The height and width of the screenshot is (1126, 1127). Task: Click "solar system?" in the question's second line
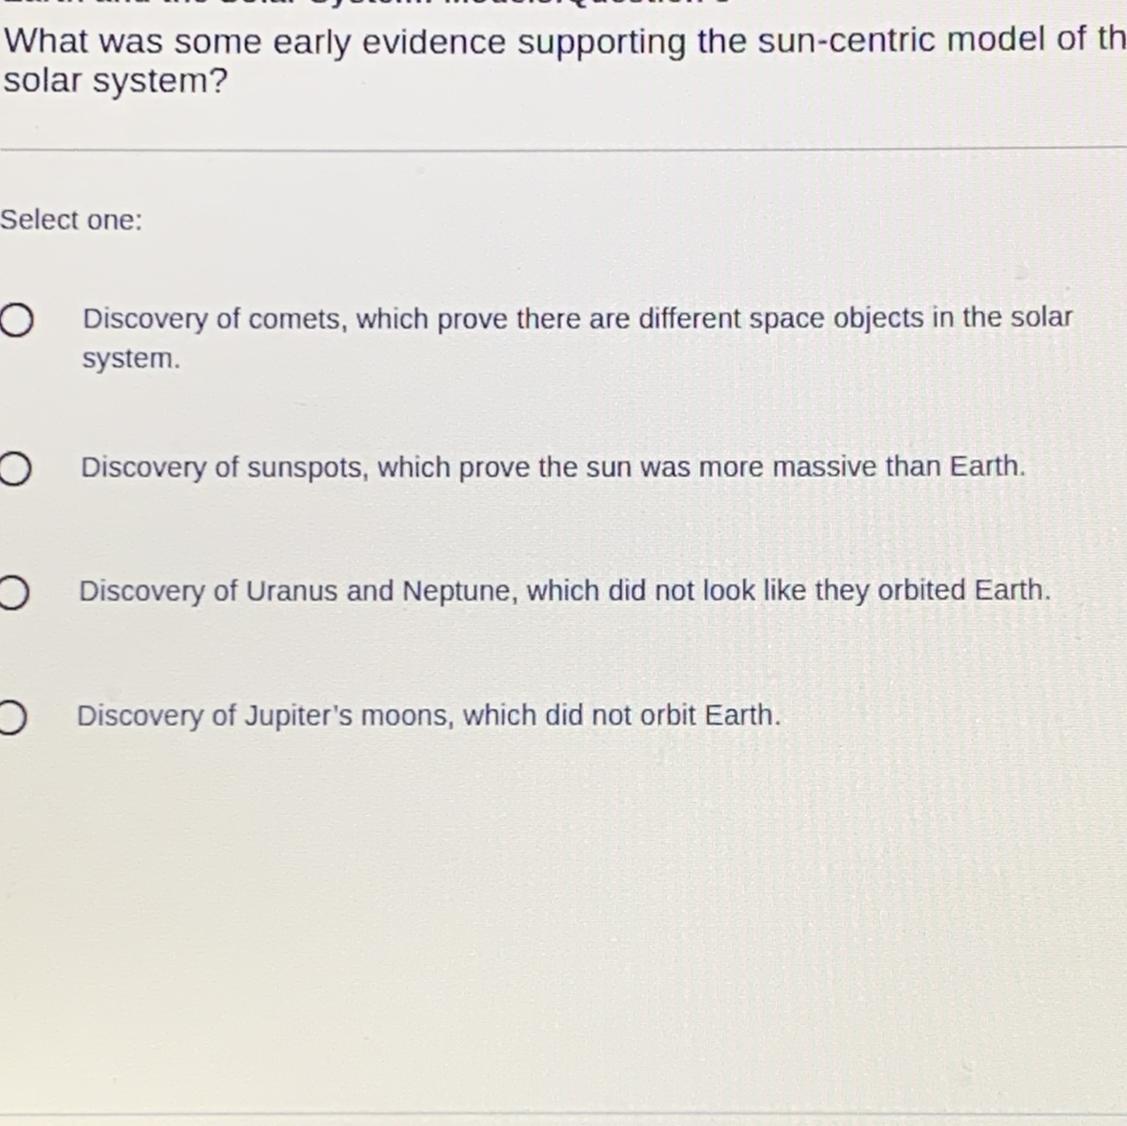point(115,81)
